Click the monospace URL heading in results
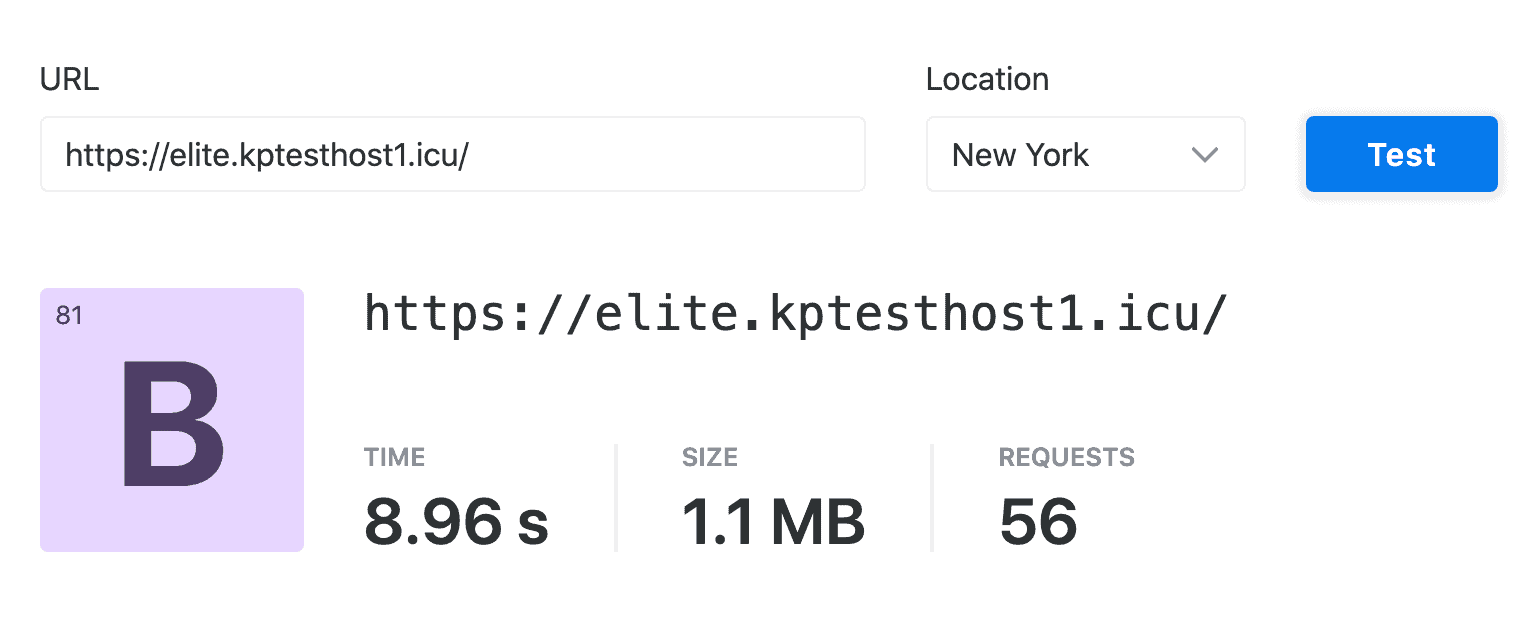Screen dimensions: 1540x642 tap(794, 314)
